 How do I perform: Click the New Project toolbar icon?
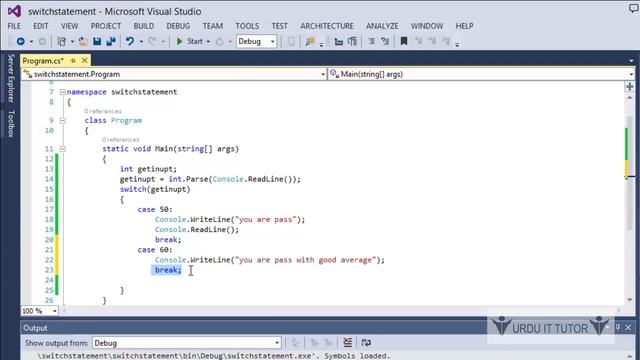coord(61,41)
